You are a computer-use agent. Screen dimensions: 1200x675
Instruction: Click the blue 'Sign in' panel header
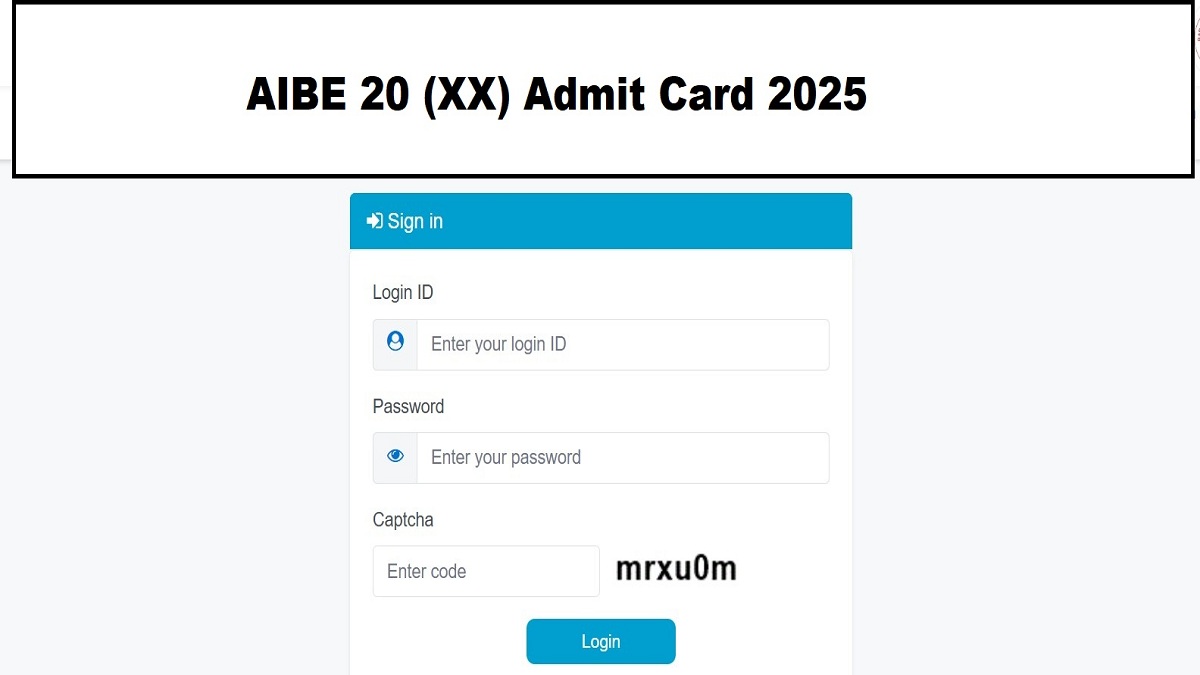(600, 221)
